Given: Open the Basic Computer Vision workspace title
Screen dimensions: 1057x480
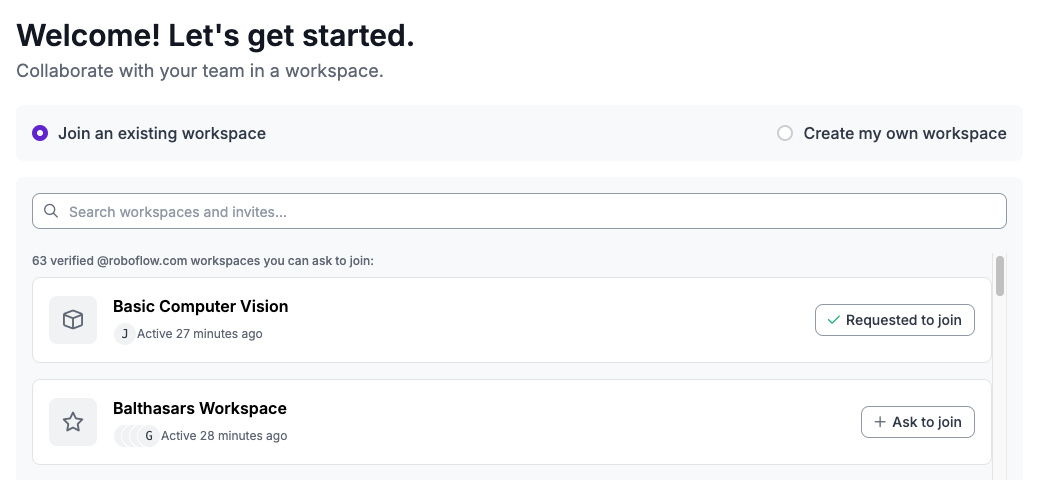Looking at the screenshot, I should tap(200, 306).
